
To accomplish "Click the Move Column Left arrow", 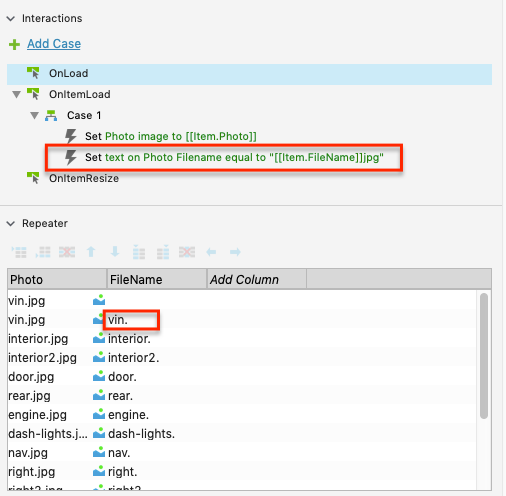I will click(x=211, y=252).
